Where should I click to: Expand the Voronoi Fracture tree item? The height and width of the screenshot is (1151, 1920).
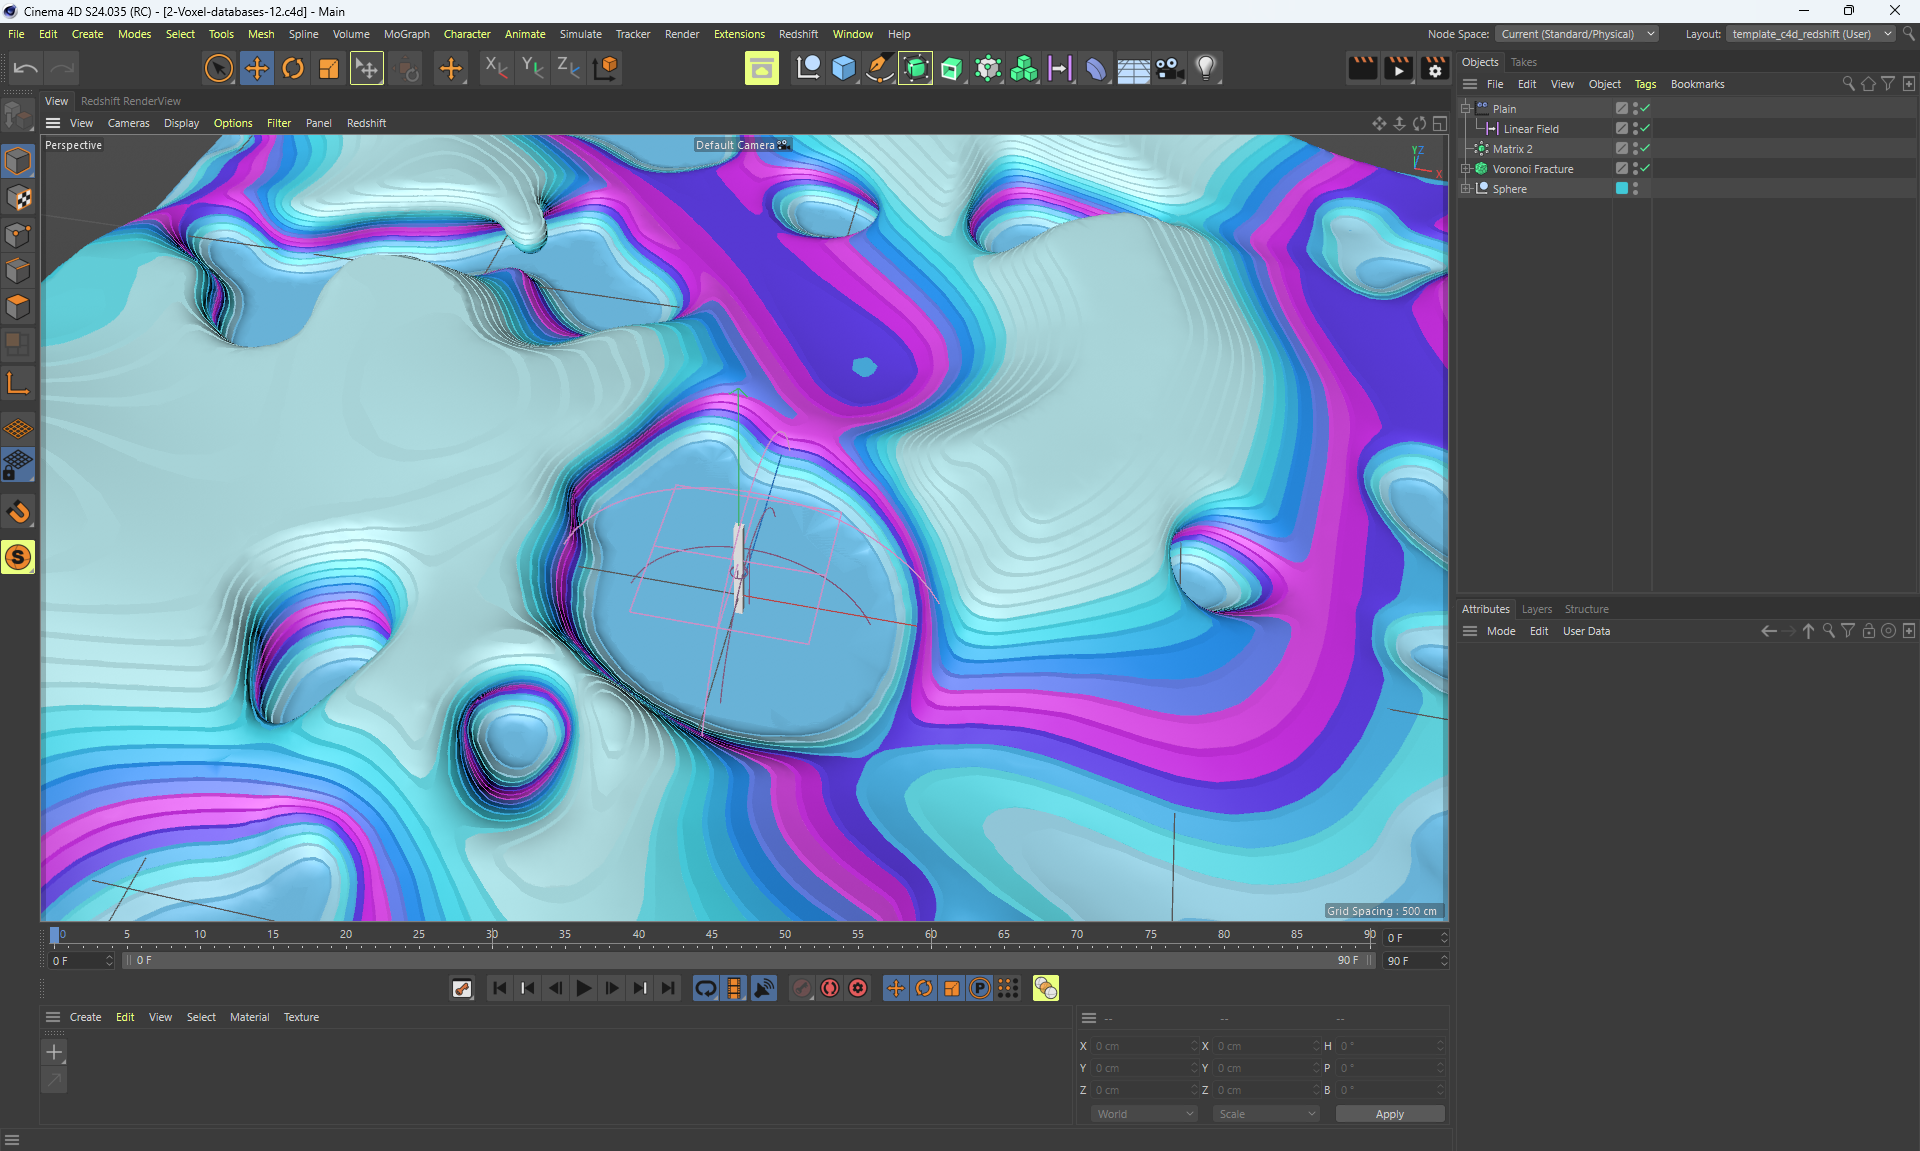click(x=1466, y=169)
